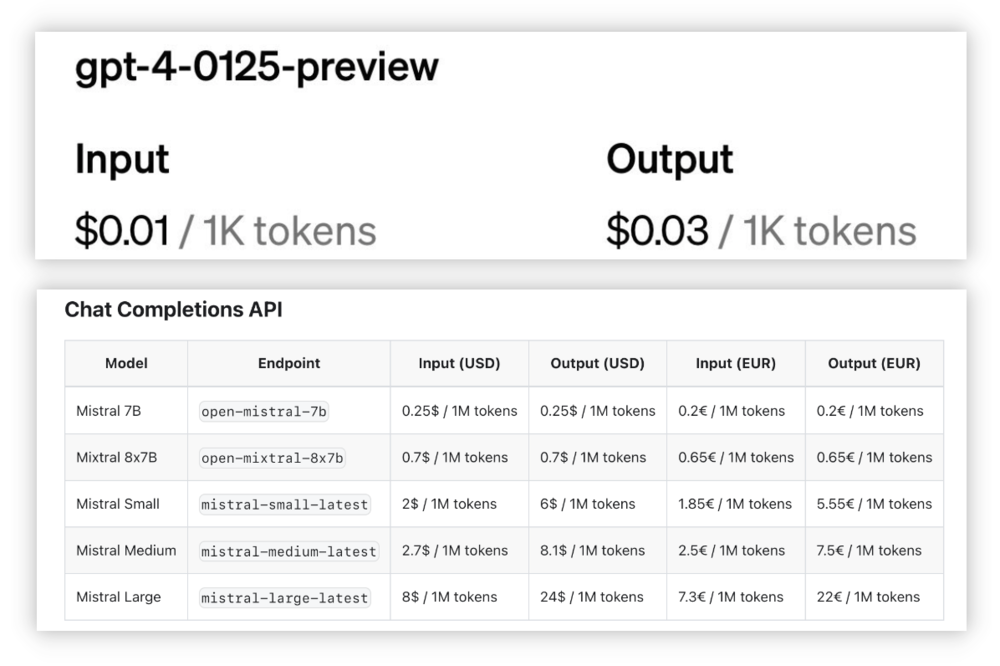Click the mistral-small-latest endpoint code
Viewport: 1000px width, 666px height.
284,505
